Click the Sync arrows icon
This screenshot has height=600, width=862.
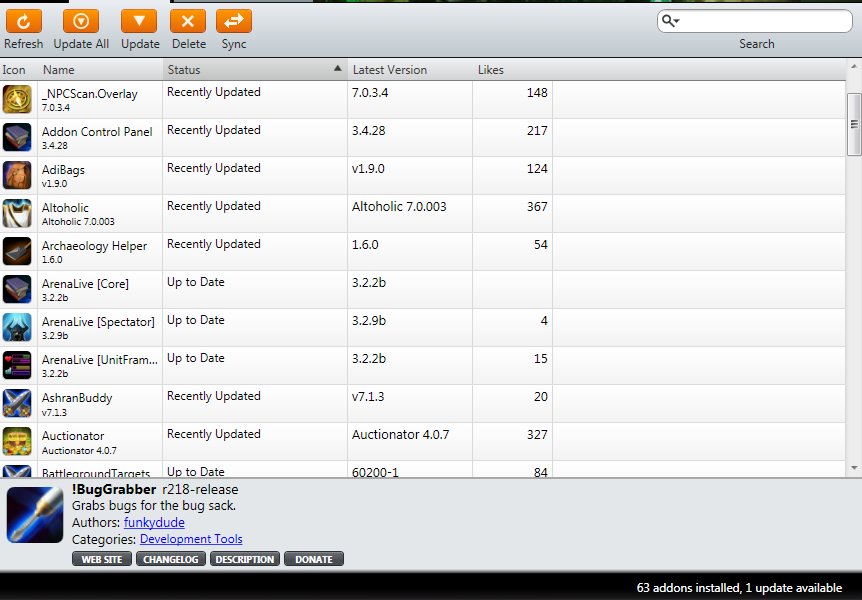[234, 21]
